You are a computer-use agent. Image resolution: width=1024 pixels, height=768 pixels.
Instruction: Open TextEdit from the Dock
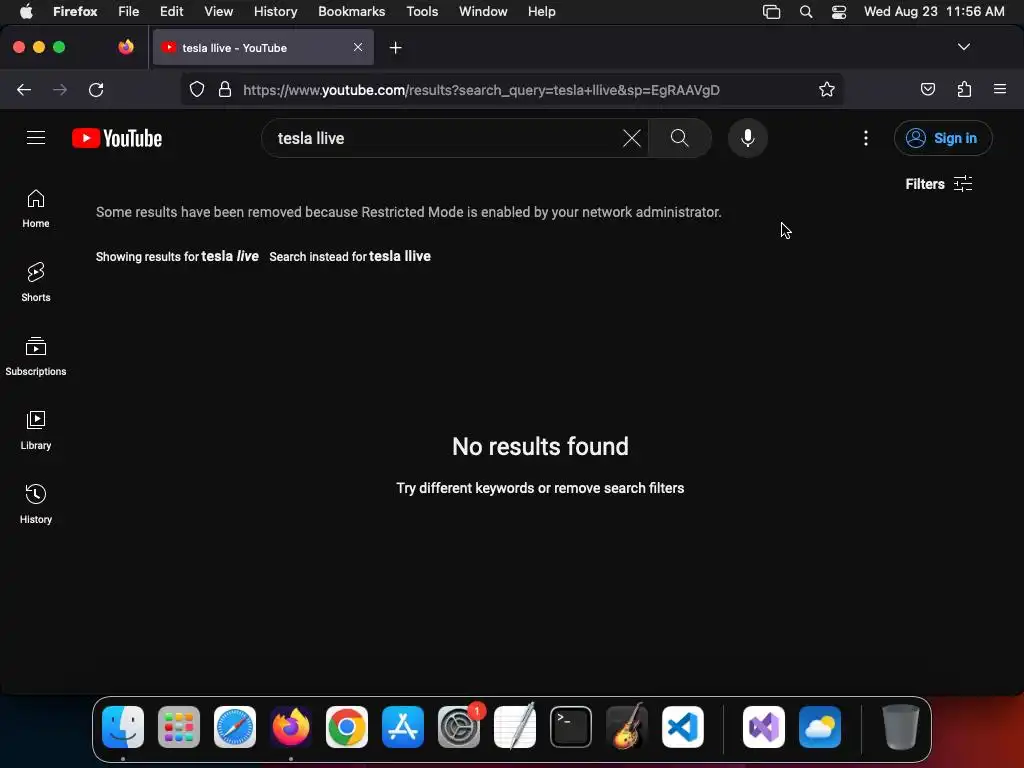point(515,727)
